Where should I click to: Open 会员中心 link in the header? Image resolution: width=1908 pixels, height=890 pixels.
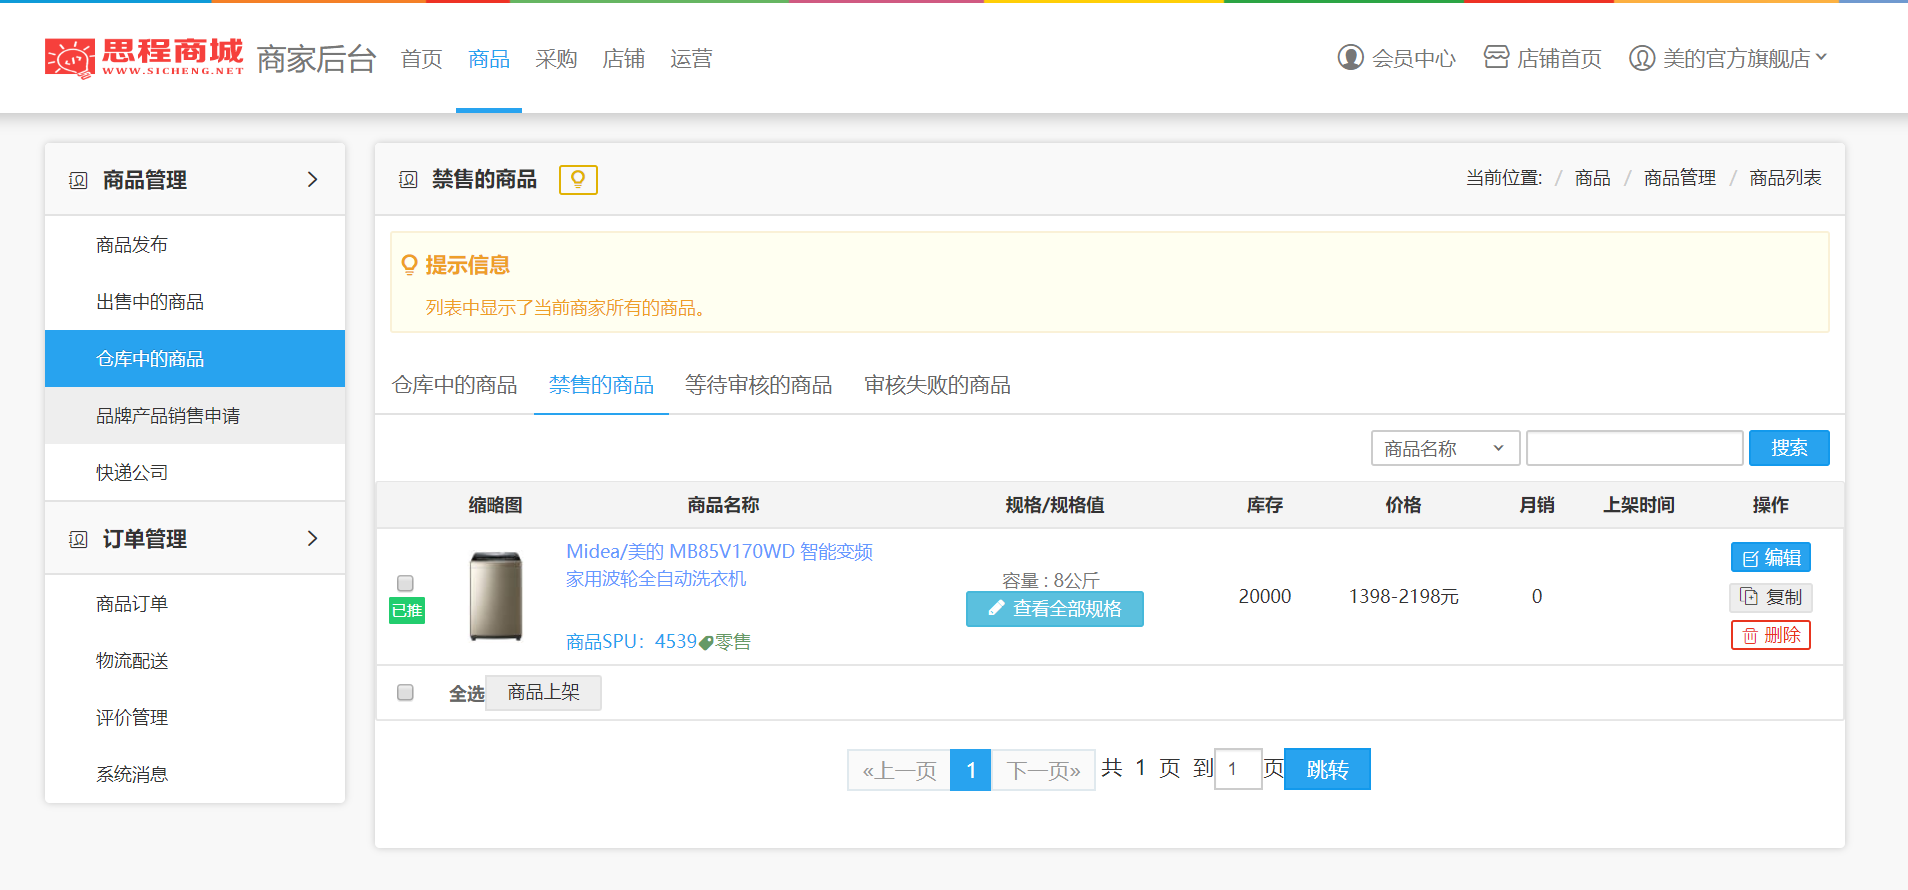pos(1413,59)
